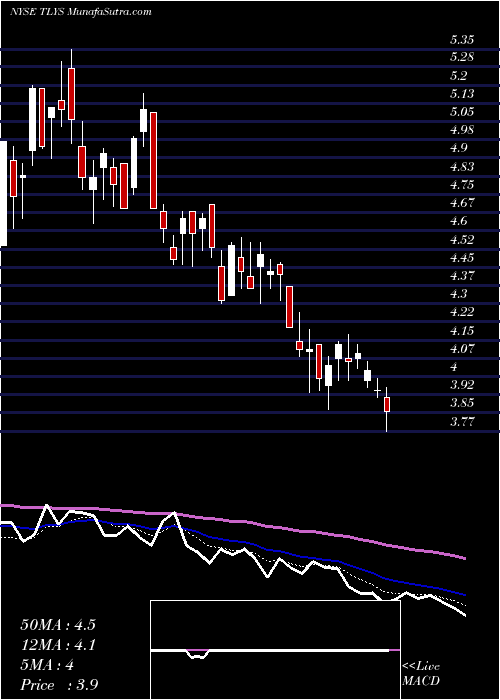500x700 pixels.
Task: Click the <<Live MACD label
Action: 421,674
